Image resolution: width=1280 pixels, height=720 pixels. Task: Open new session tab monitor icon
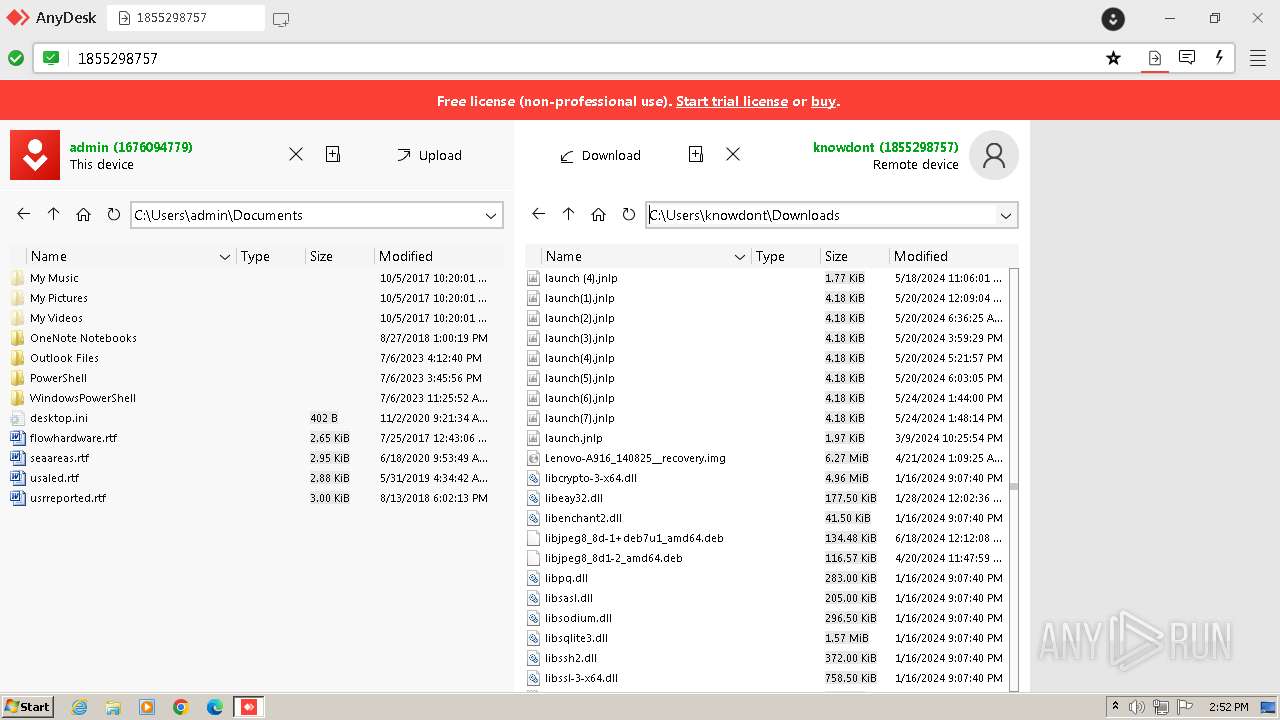[x=281, y=18]
